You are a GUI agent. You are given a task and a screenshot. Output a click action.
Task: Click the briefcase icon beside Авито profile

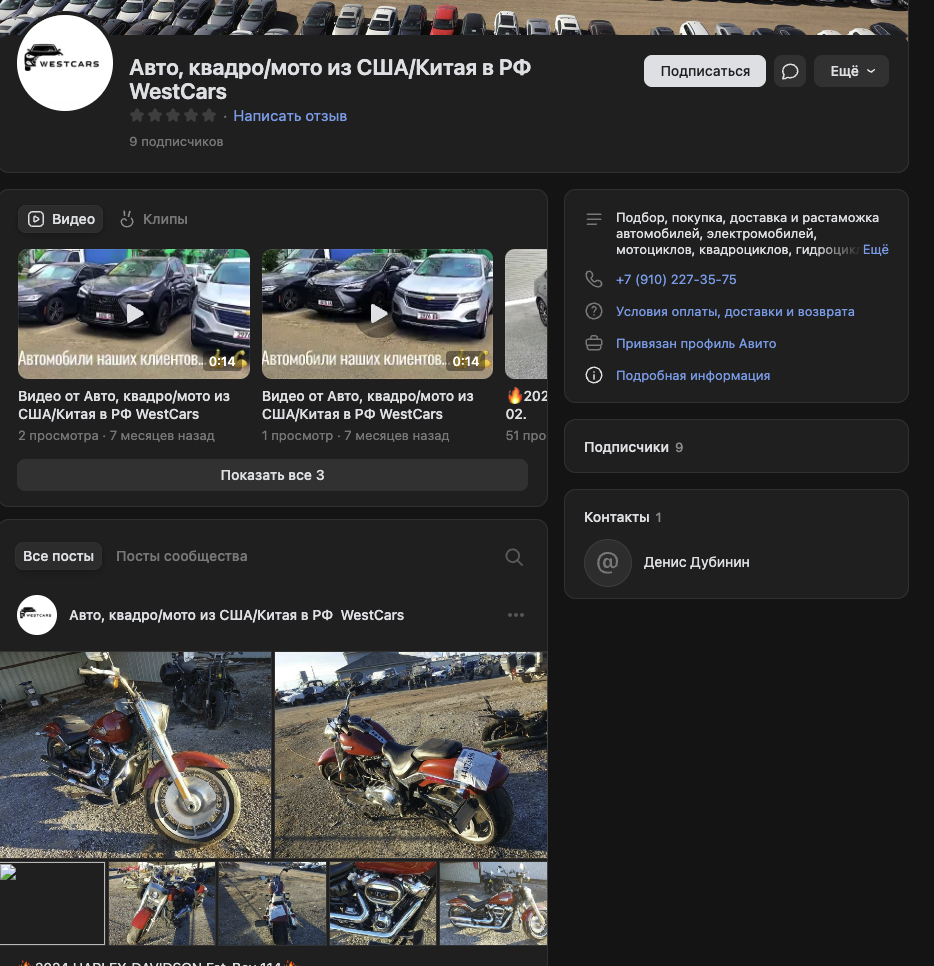(x=594, y=344)
